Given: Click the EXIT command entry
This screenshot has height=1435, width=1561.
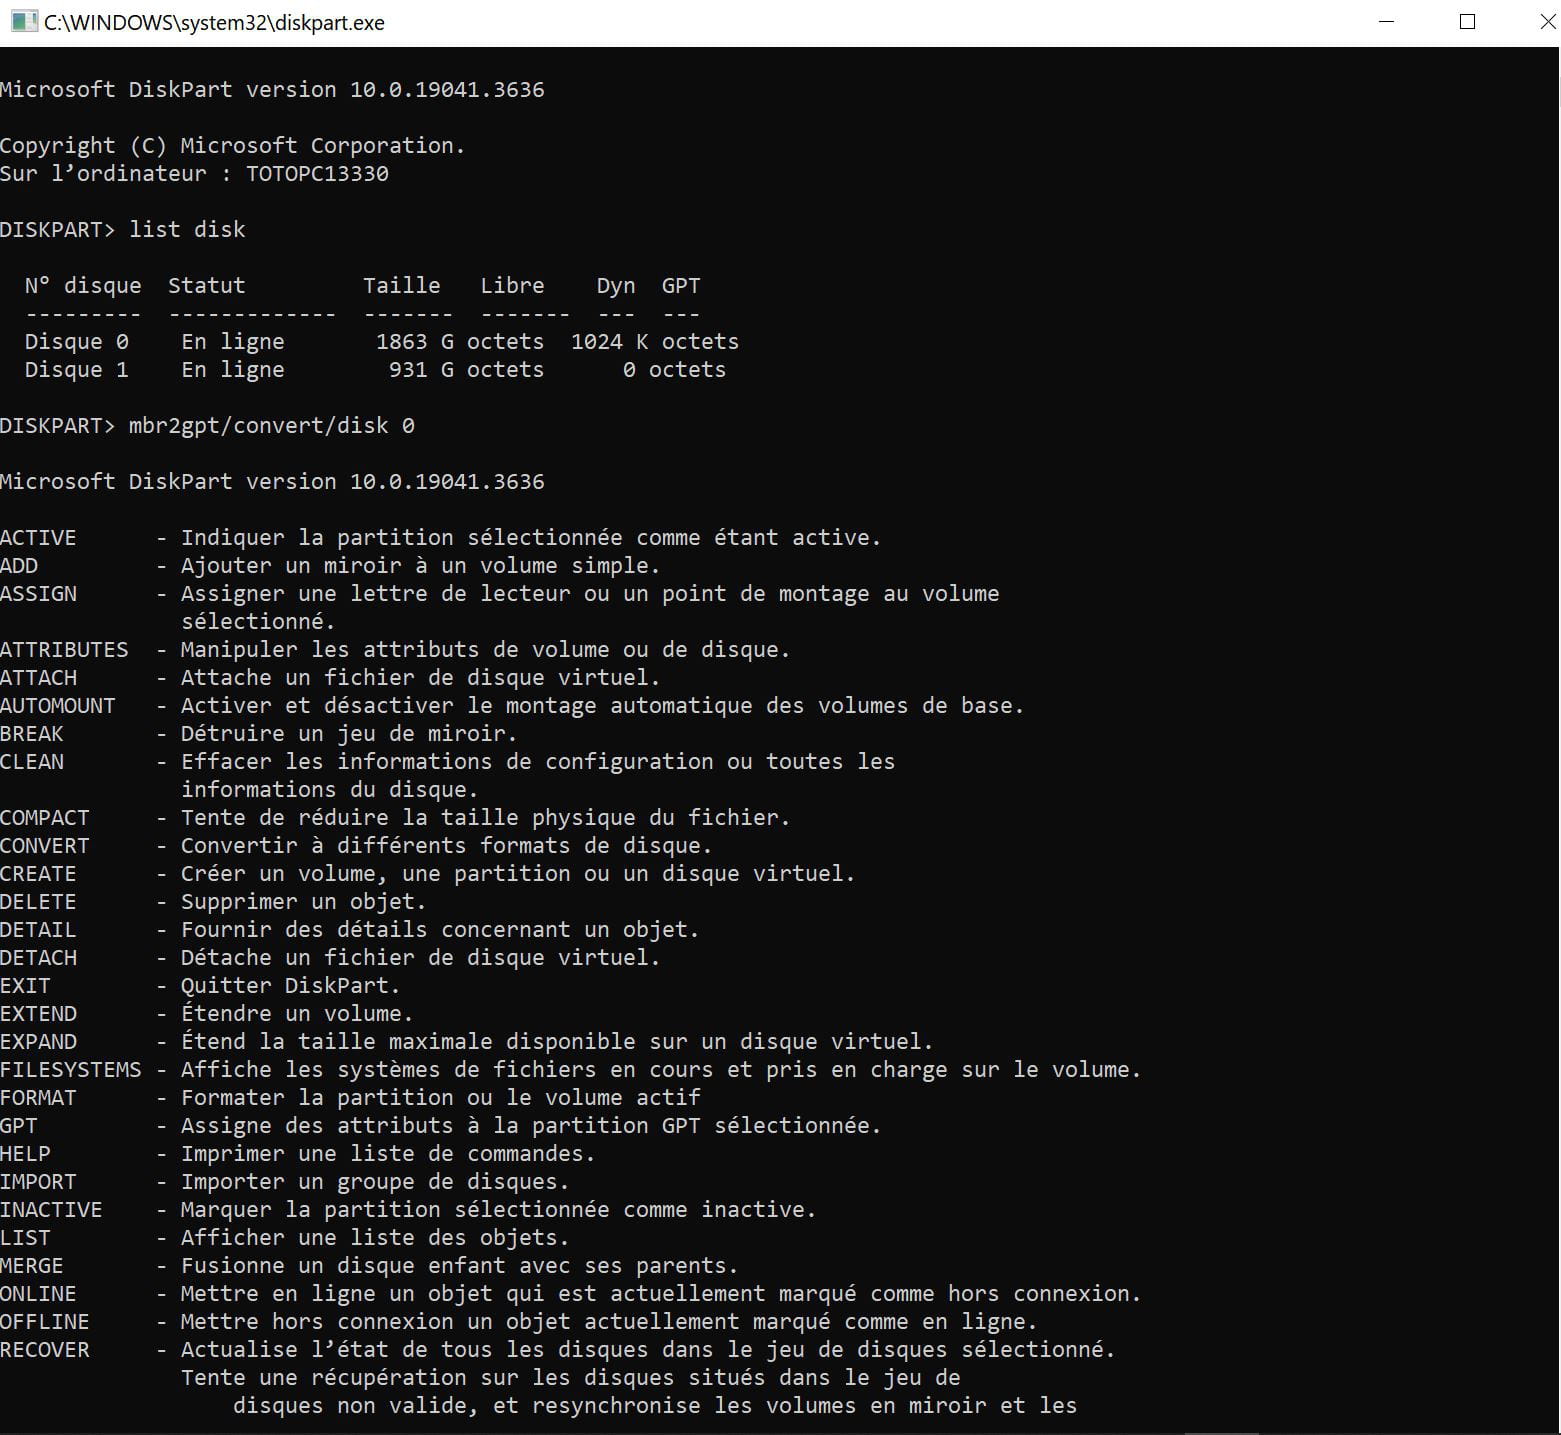Looking at the screenshot, I should click(25, 986).
